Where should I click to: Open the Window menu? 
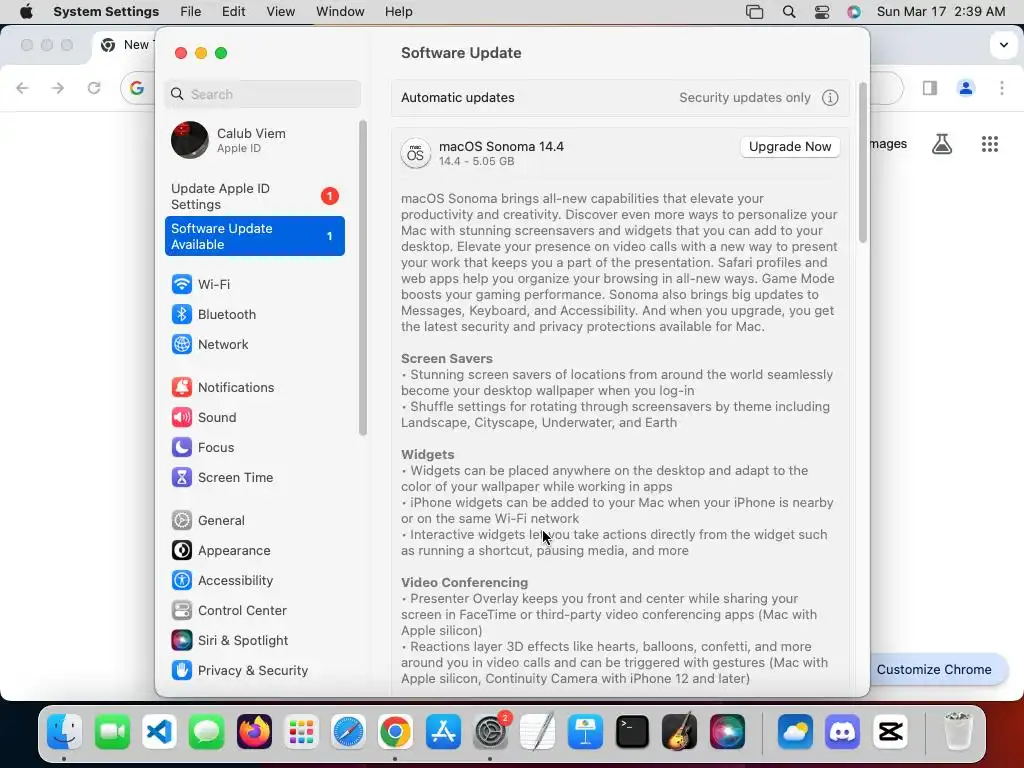340,12
